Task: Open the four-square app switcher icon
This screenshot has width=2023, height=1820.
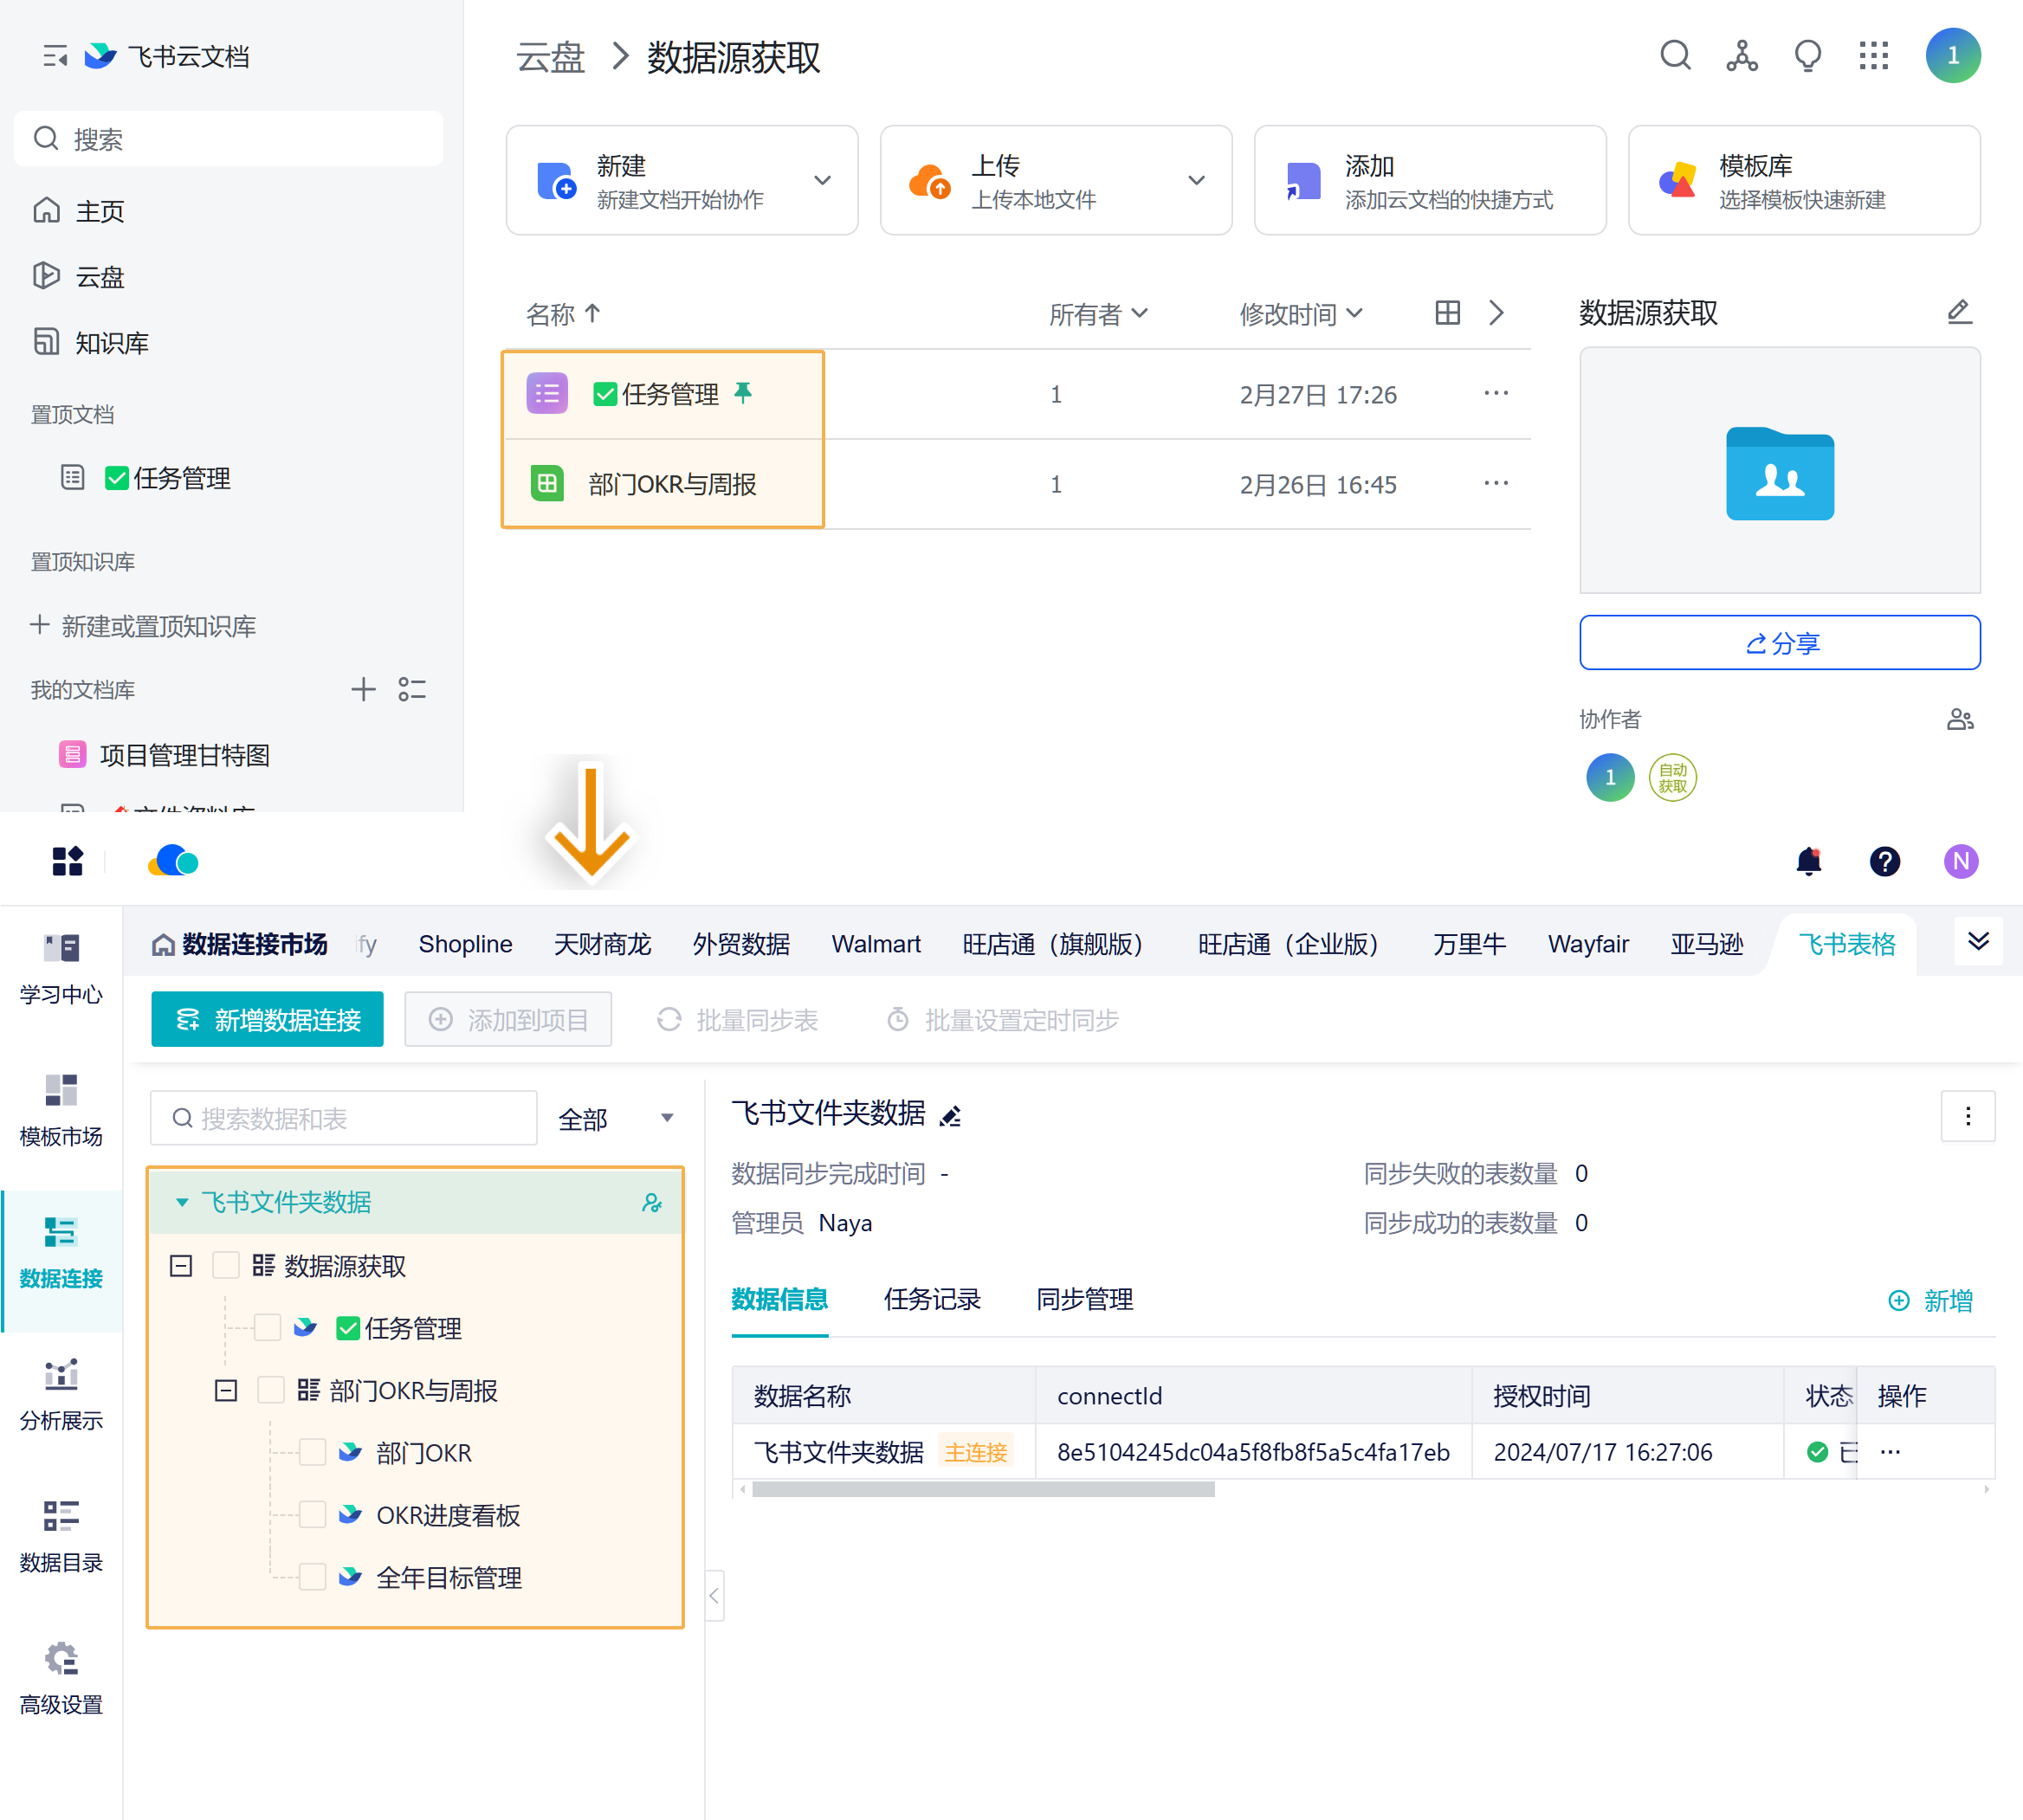Action: click(x=67, y=861)
